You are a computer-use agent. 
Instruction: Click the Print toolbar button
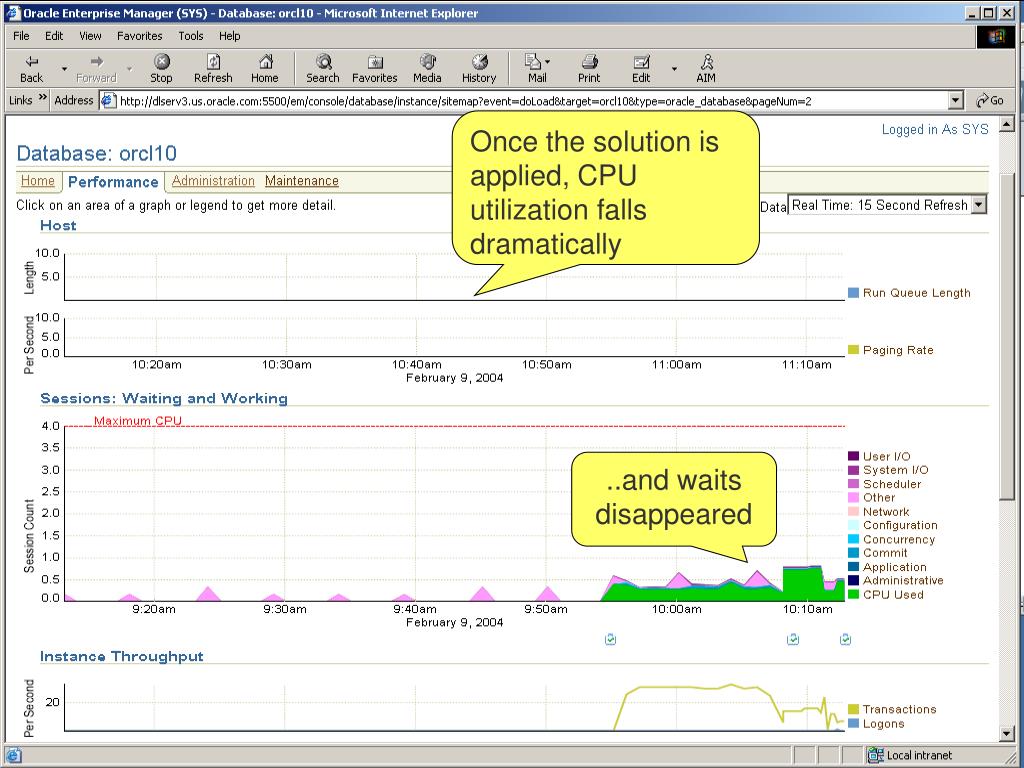tap(588, 69)
